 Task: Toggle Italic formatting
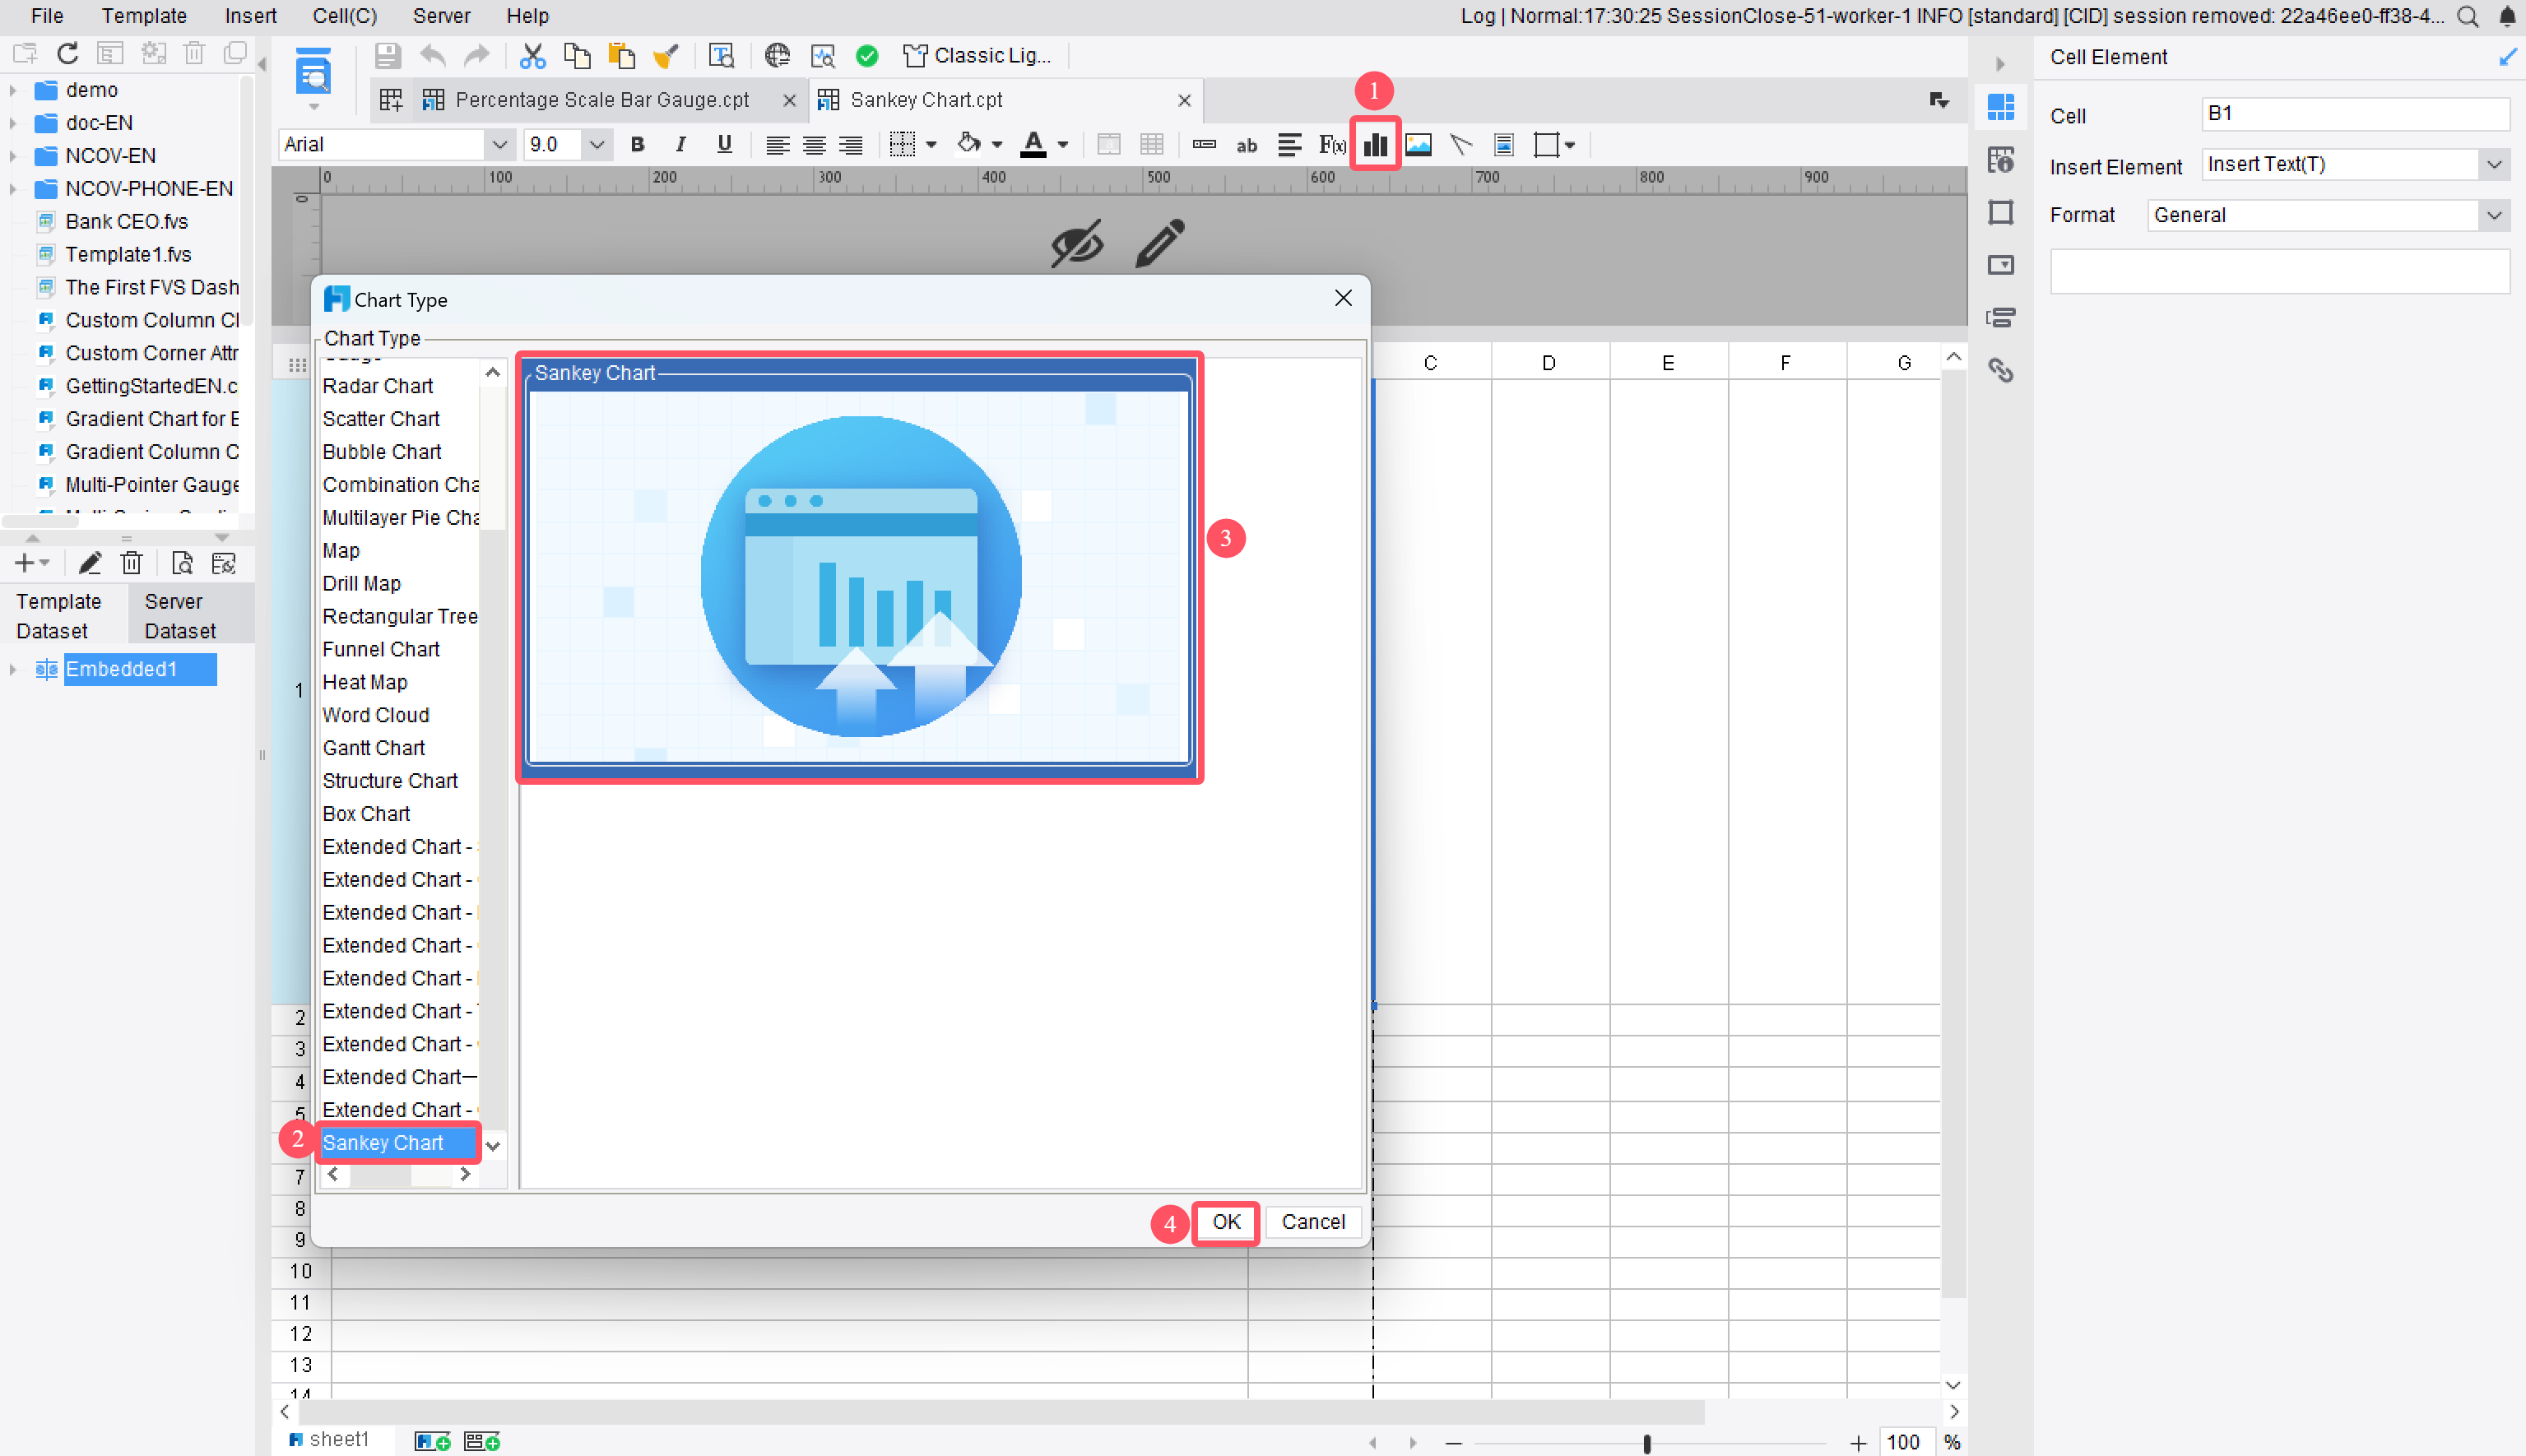[x=680, y=145]
